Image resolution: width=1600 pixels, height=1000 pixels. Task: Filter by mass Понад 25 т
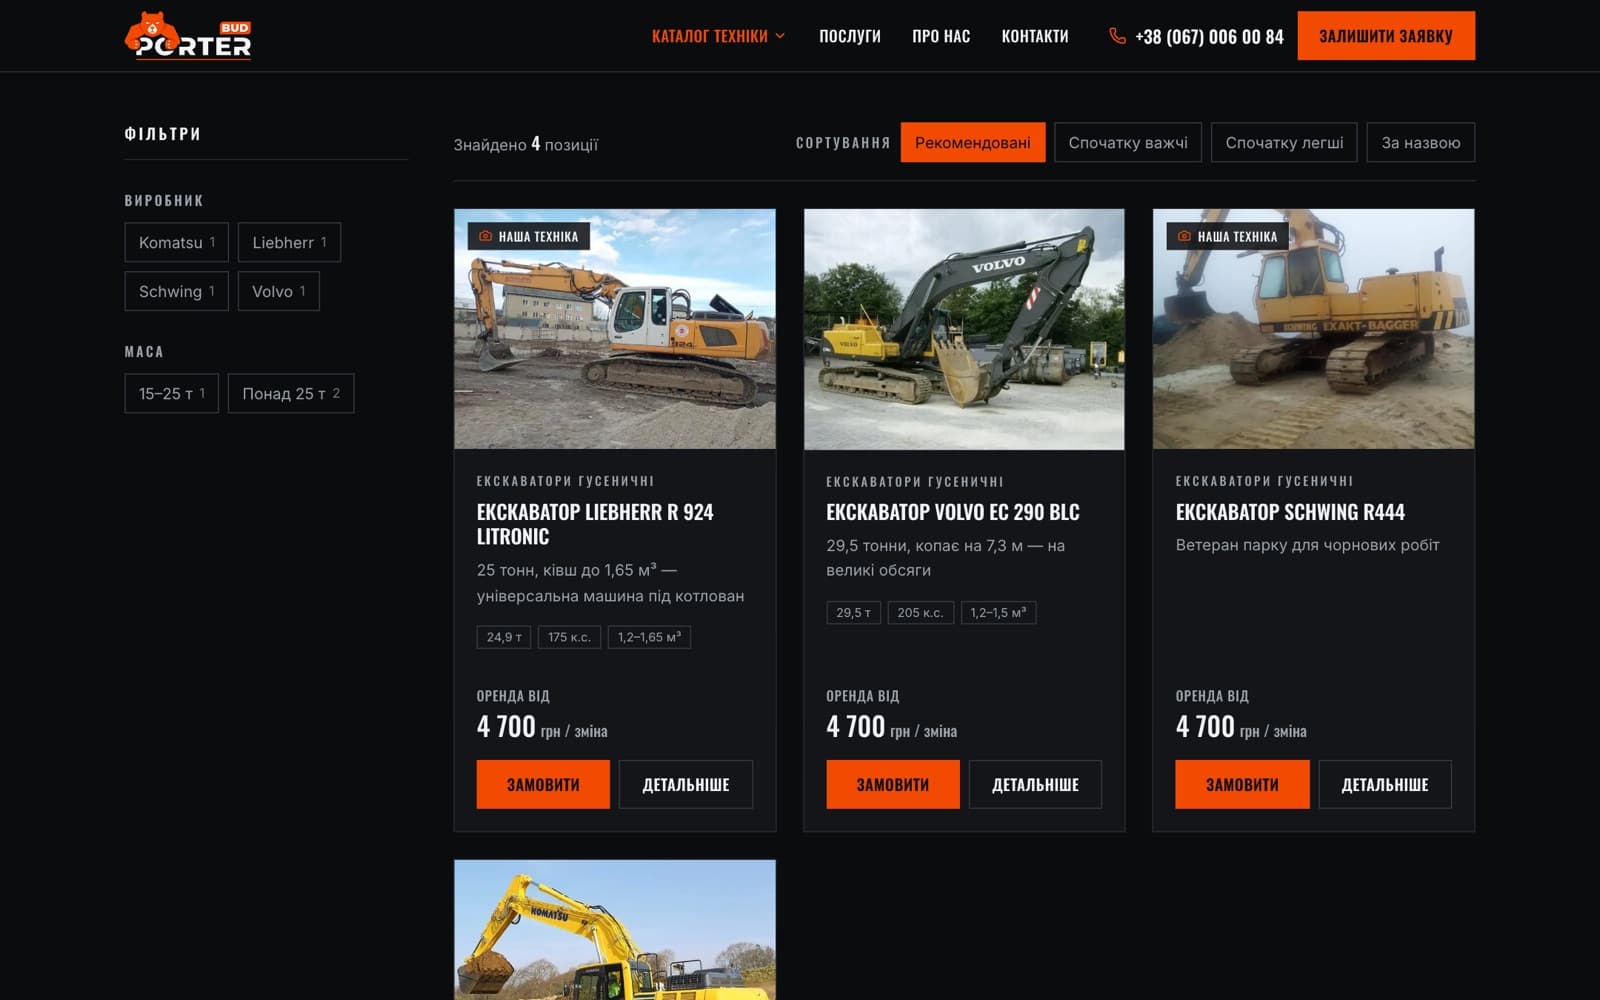(291, 393)
